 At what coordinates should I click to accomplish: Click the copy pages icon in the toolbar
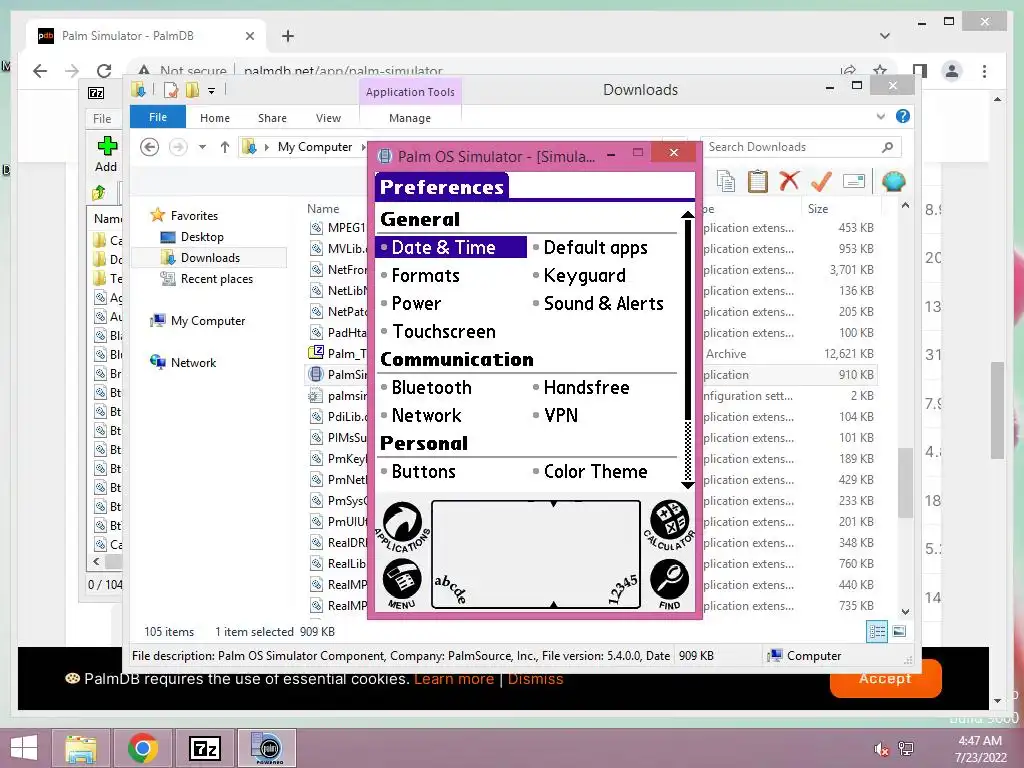coord(726,181)
